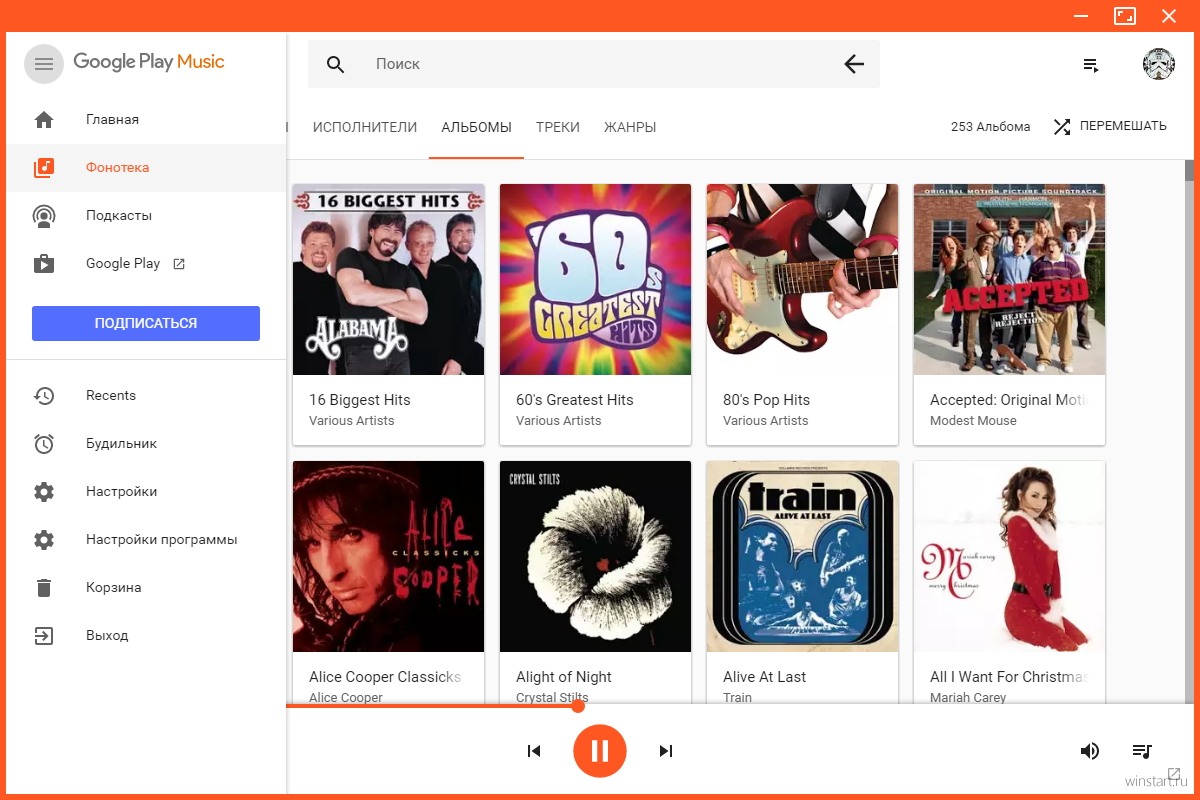Open the Accepted soundtrack album cover
Screen dimensions: 1200x800
pyautogui.click(x=1009, y=279)
